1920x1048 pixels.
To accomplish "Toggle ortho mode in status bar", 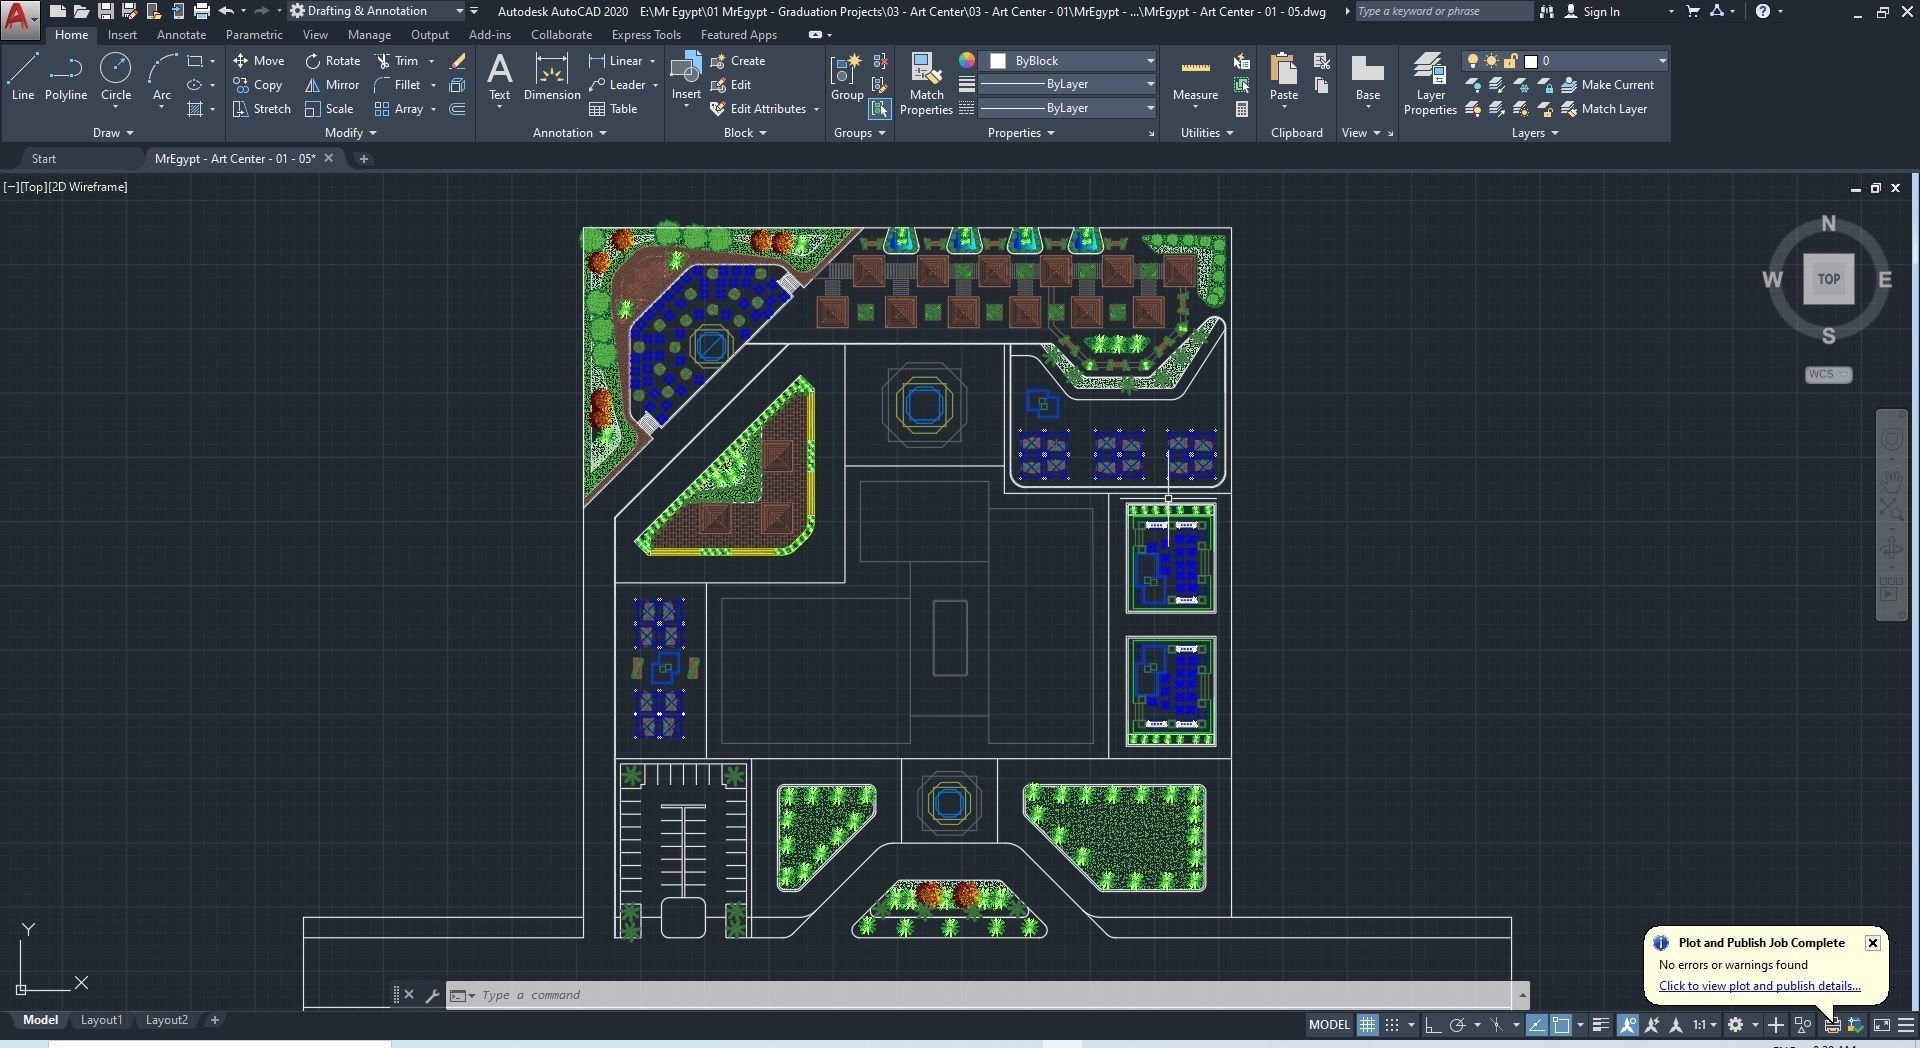I will pos(1433,1025).
